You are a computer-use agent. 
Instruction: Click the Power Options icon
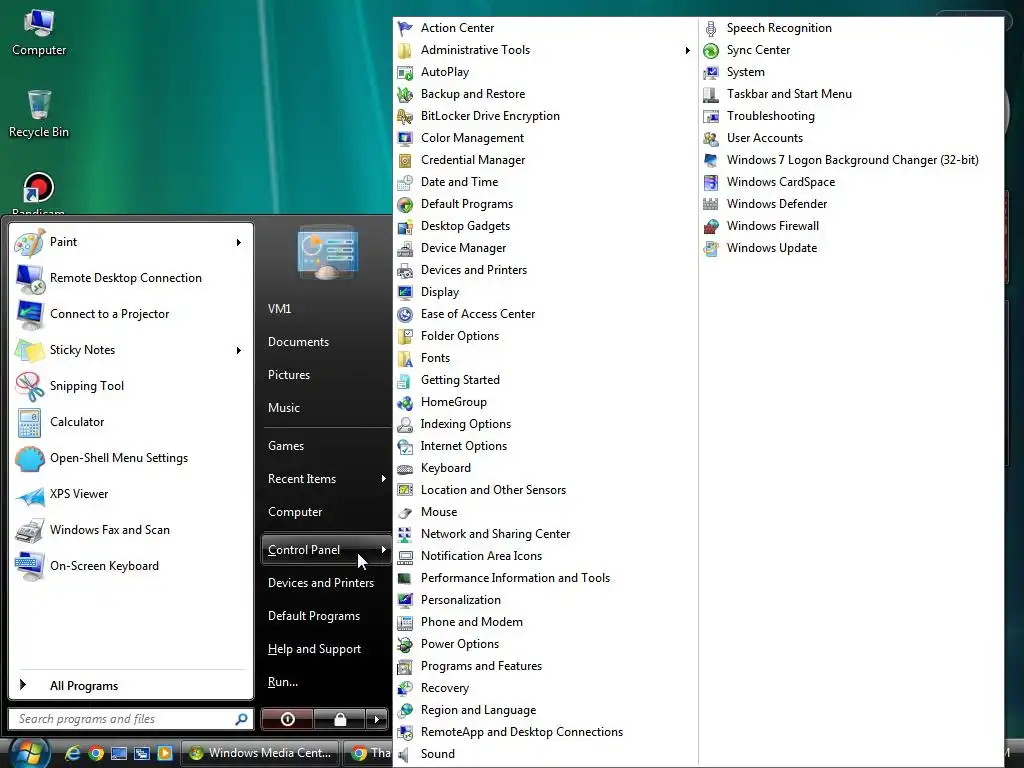coord(405,644)
